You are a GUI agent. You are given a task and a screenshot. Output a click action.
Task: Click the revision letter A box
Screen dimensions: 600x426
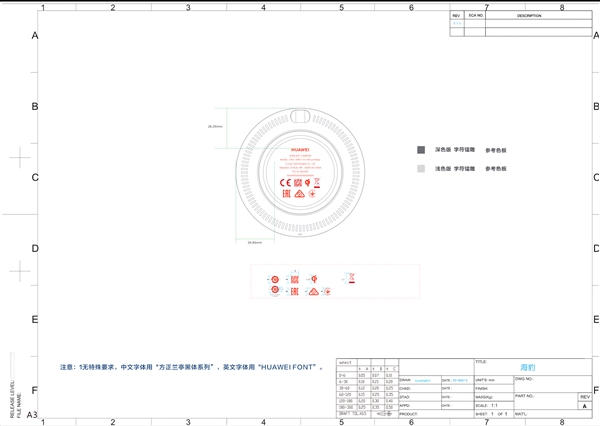pyautogui.click(x=584, y=406)
